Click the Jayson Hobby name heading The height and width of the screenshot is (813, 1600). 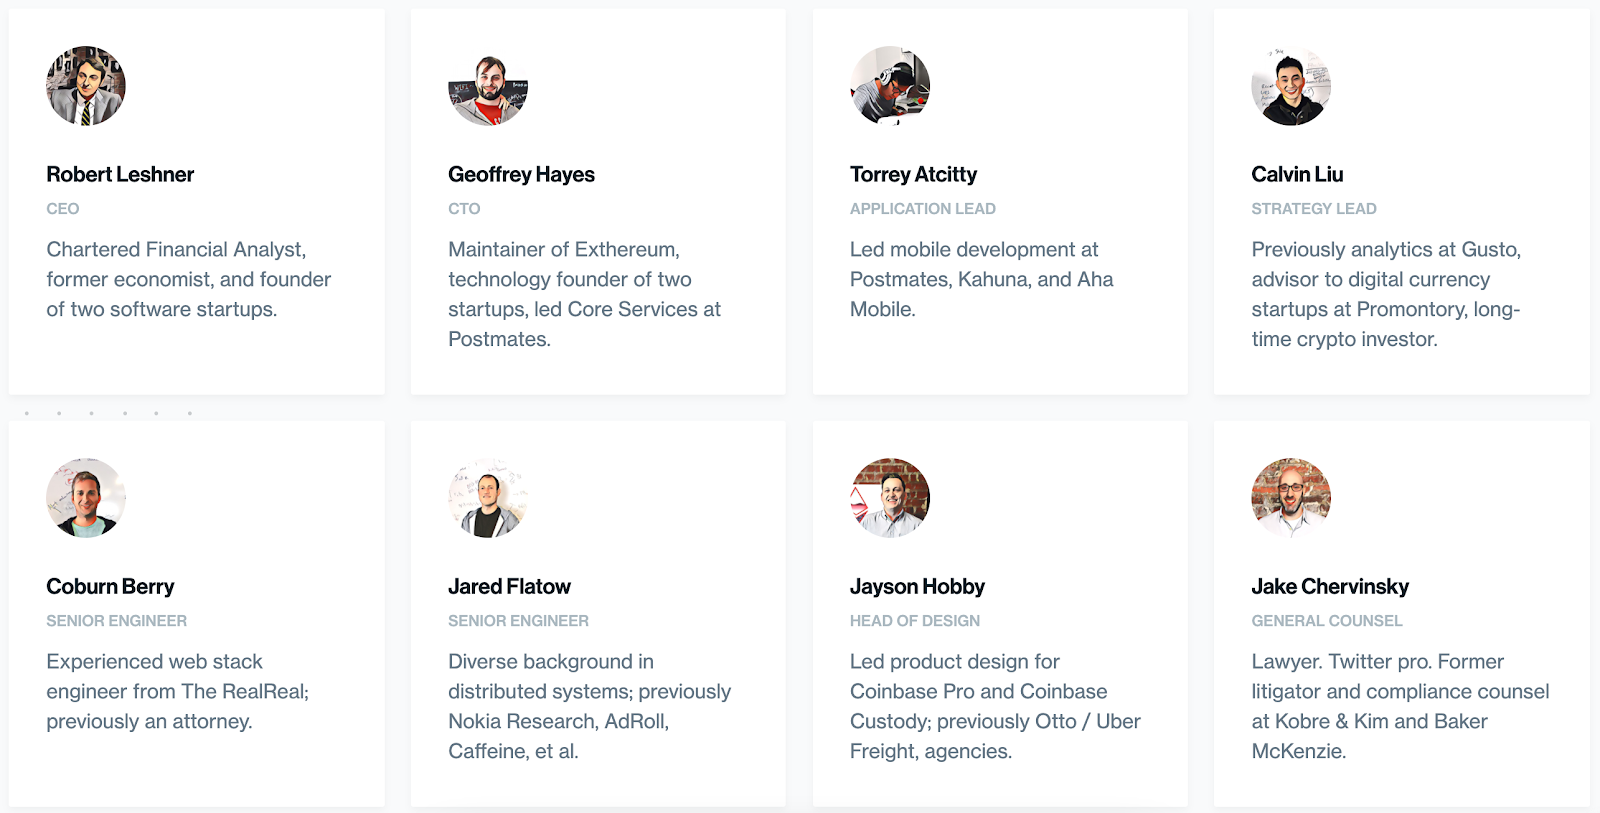click(917, 586)
